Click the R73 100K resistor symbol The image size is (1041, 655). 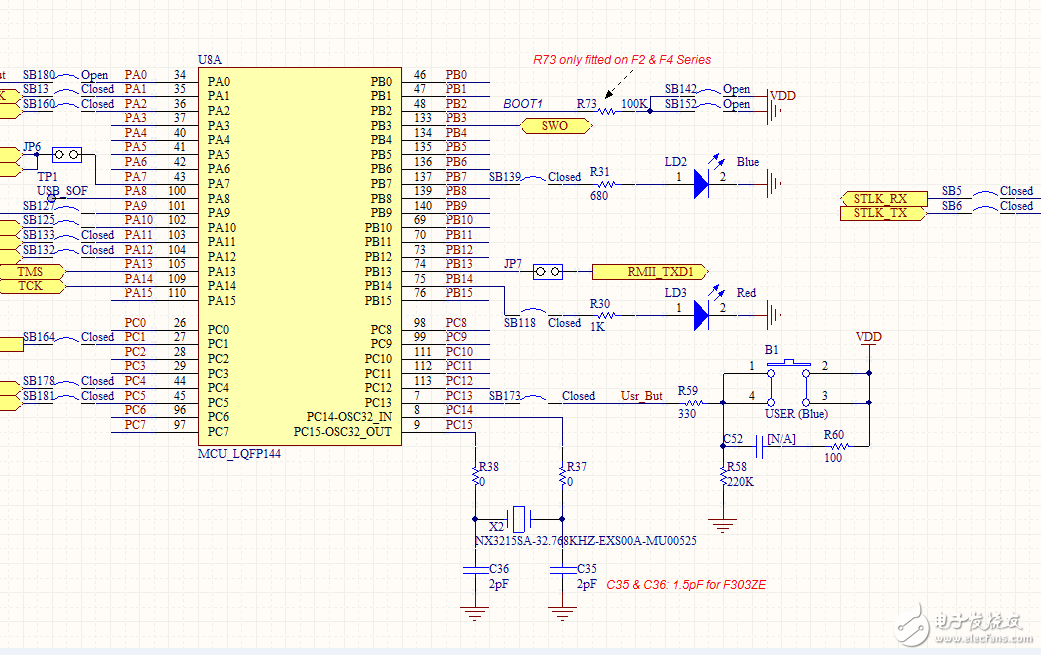click(x=607, y=110)
